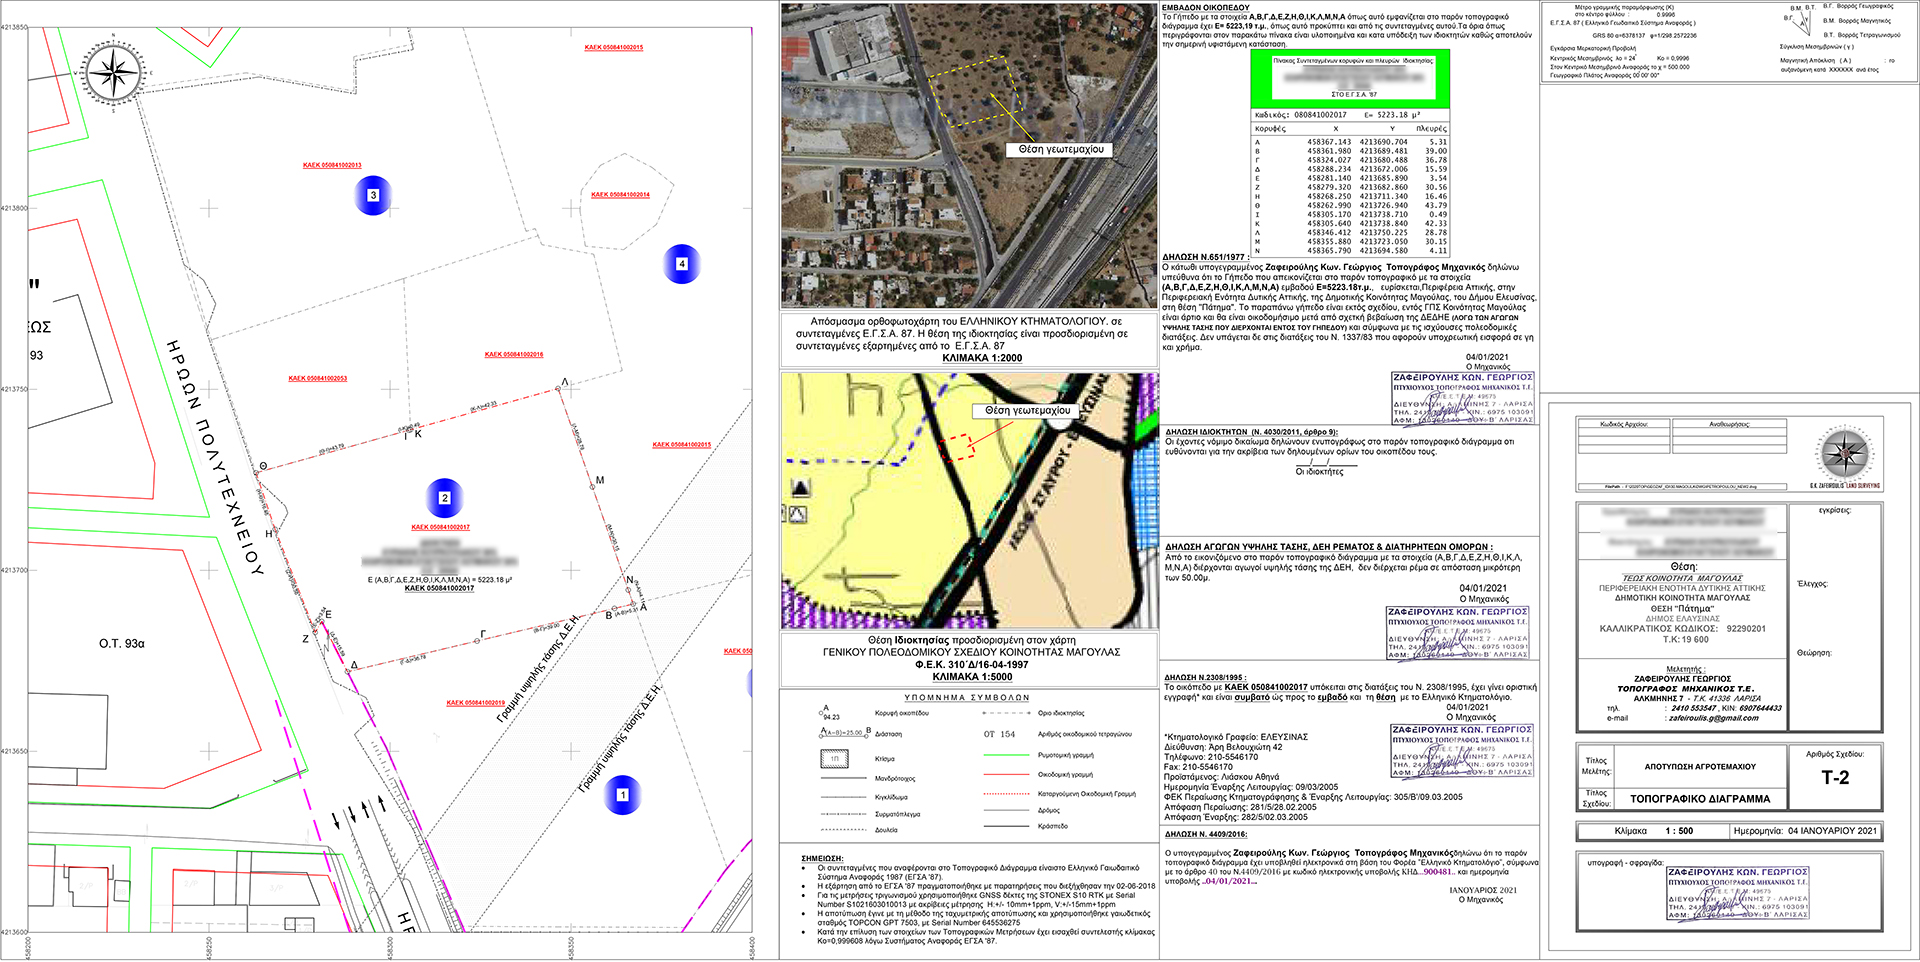This screenshot has height=962, width=1920.
Task: Click the ΑΠΟΤΥΠΩΣΗ ΑΓΡΟΤΕΜΑΧΙΟΥ study title
Action: click(1700, 767)
